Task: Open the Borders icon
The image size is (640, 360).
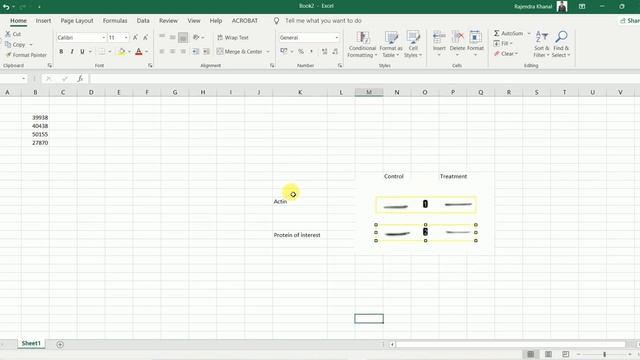Action: (102, 52)
